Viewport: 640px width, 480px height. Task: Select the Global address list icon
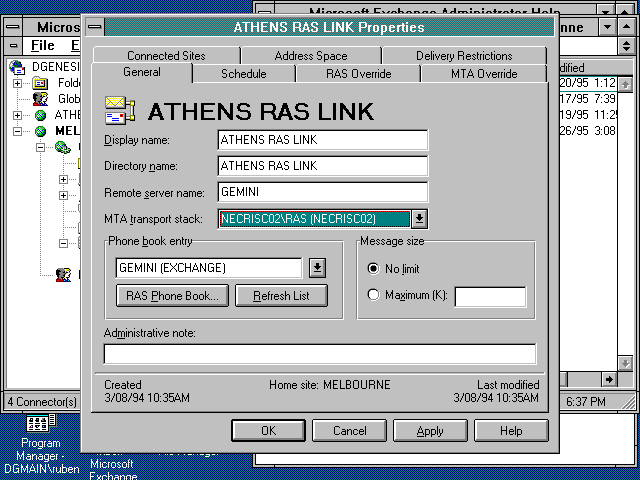pyautogui.click(x=40, y=99)
